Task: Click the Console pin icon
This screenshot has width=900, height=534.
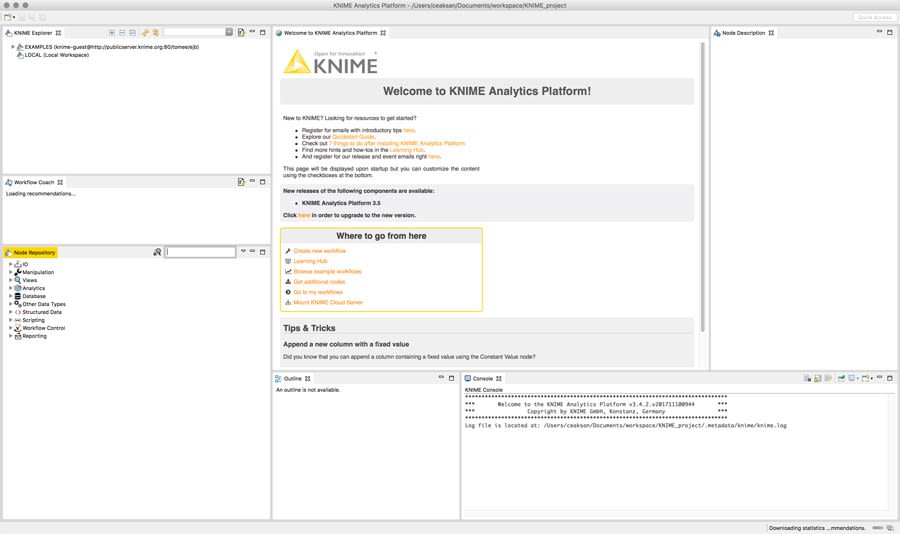Action: pyautogui.click(x=841, y=378)
